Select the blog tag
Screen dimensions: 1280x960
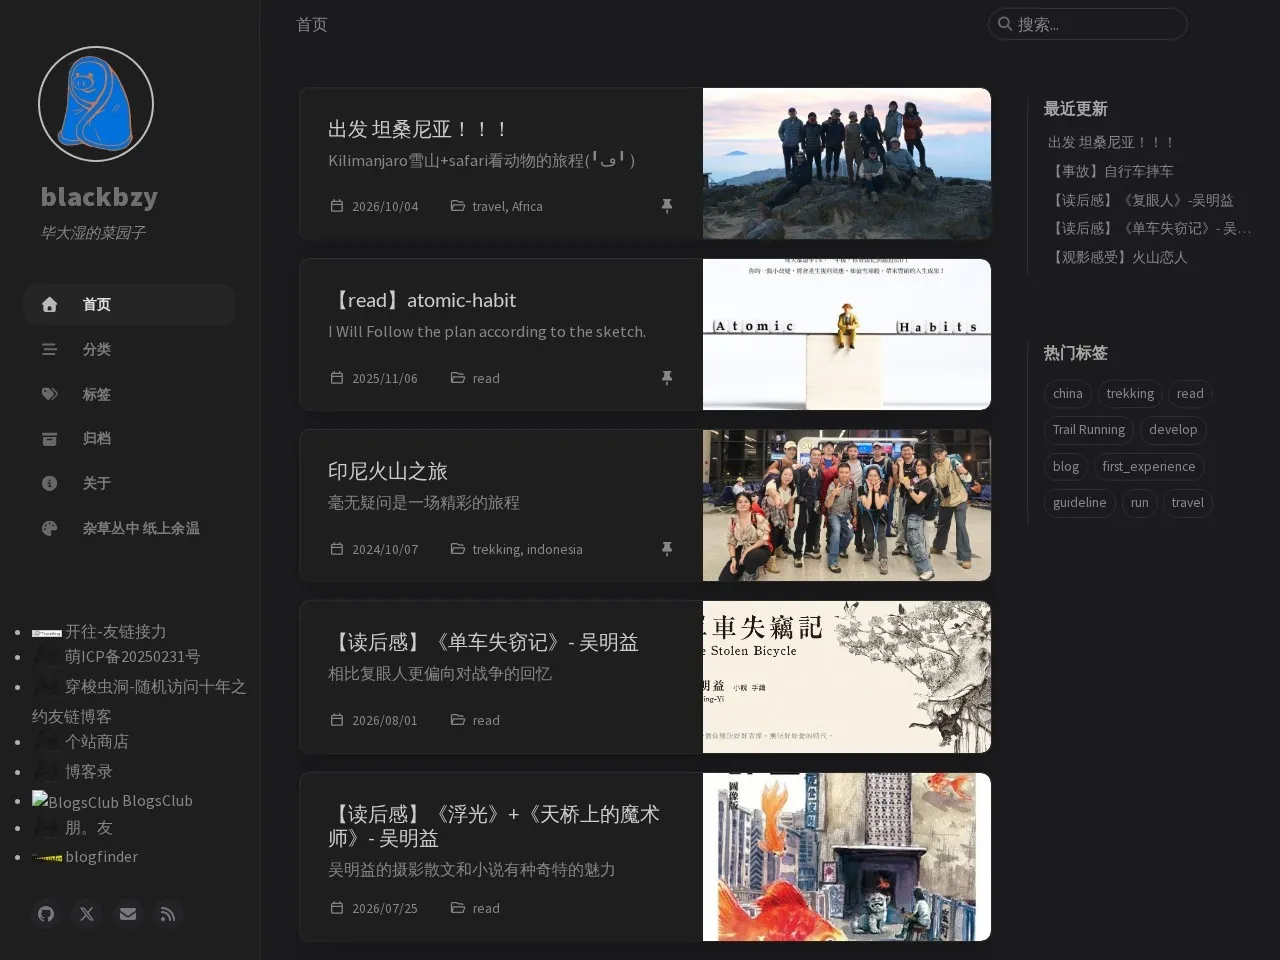point(1066,467)
